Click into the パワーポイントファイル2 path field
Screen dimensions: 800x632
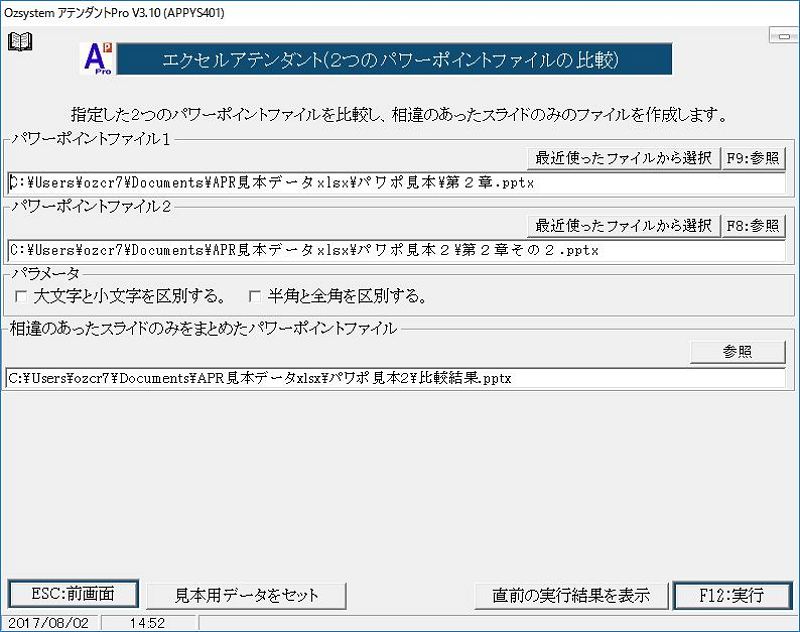(395, 250)
